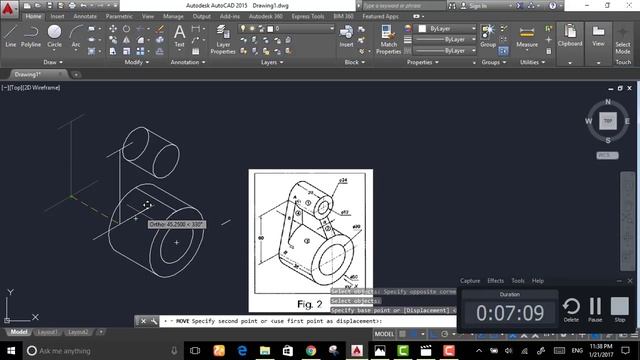Click the ViewCube TOP face
The height and width of the screenshot is (360, 640).
(608, 121)
